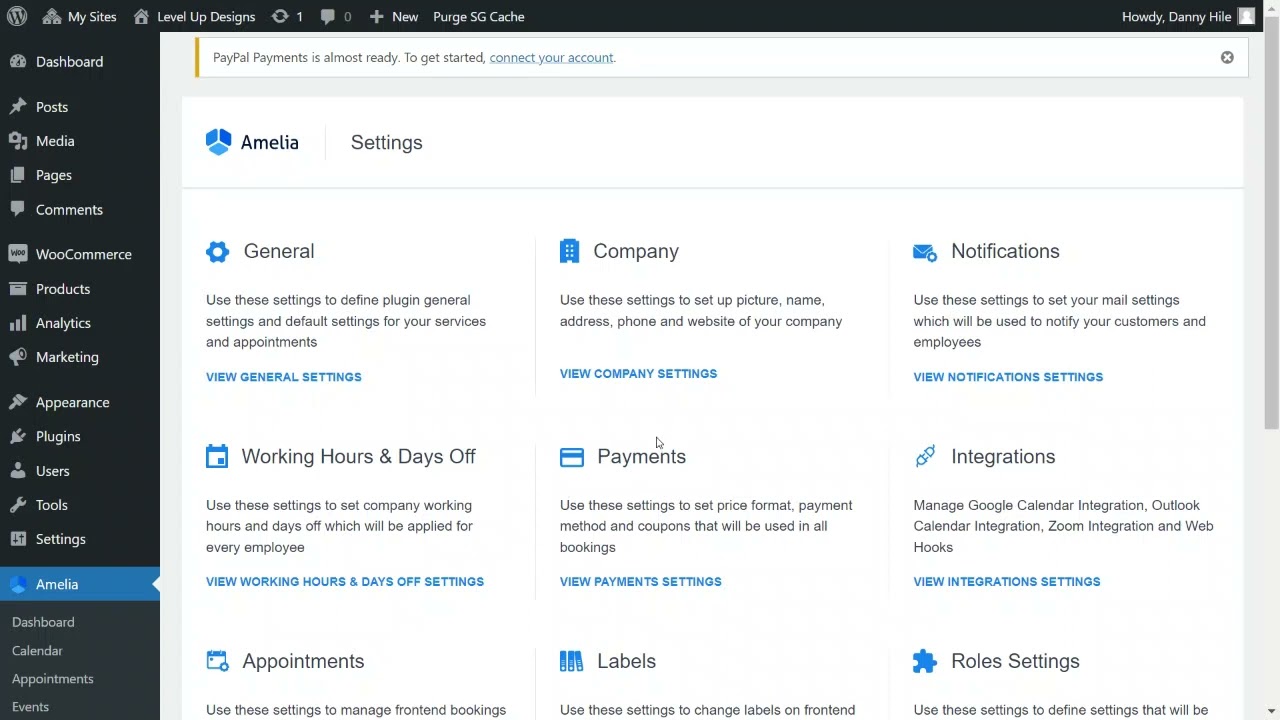Click the Pages icon in sidebar
Screen dimensions: 1280x720
point(18,175)
